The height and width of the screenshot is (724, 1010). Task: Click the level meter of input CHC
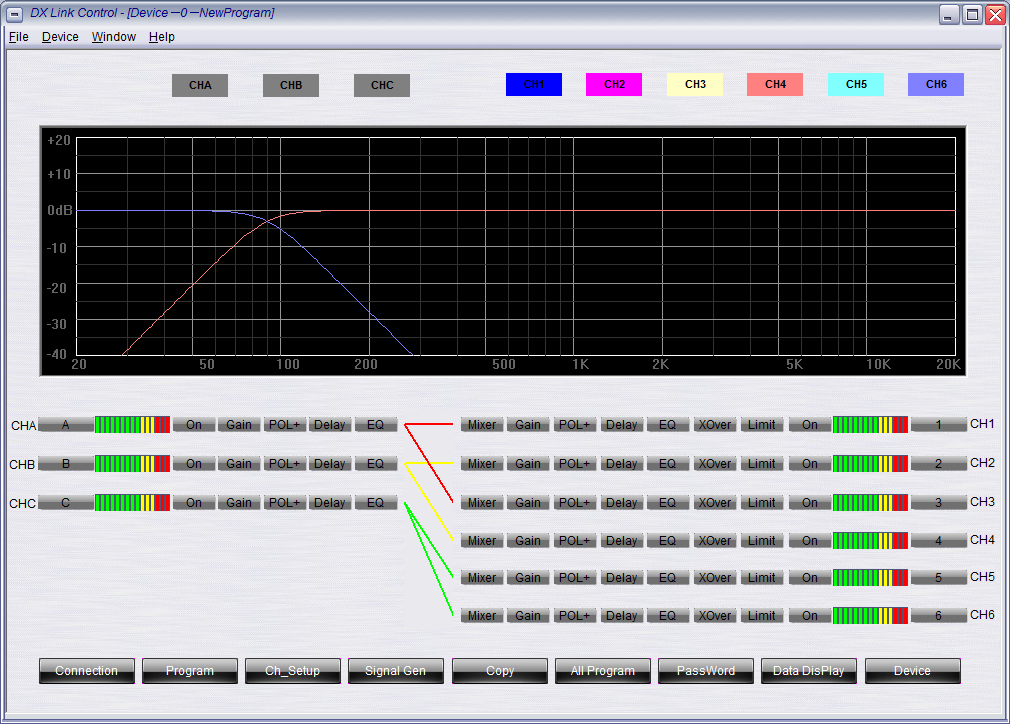point(132,503)
